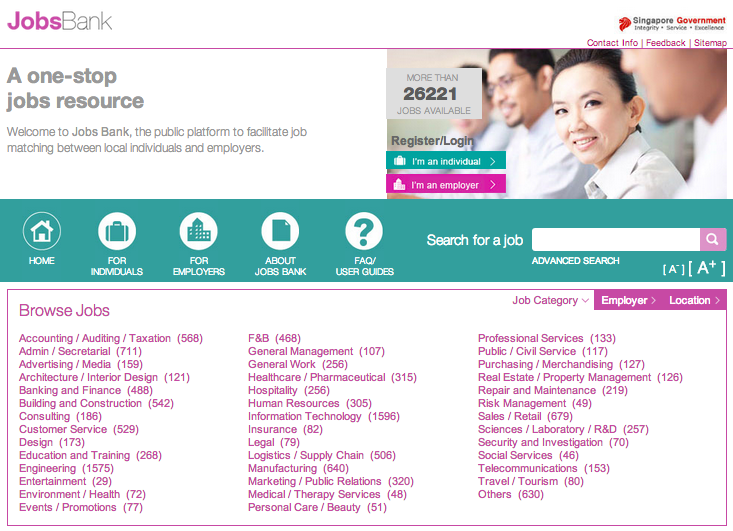733x531 pixels.
Task: Click the I'm an individual button
Action: tap(445, 161)
